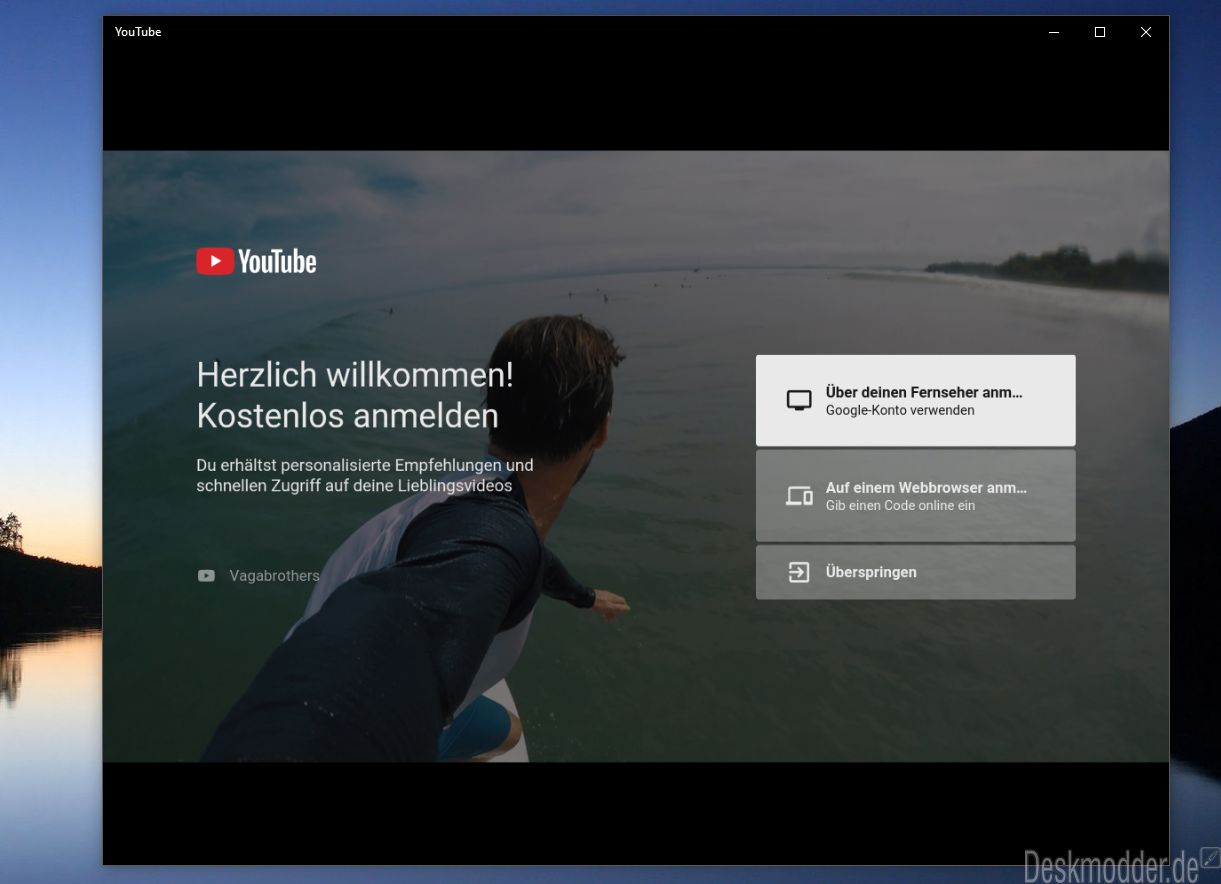This screenshot has height=884, width=1221.
Task: Select 'Über deinen Fernseher anmelden' option
Action: coord(915,400)
